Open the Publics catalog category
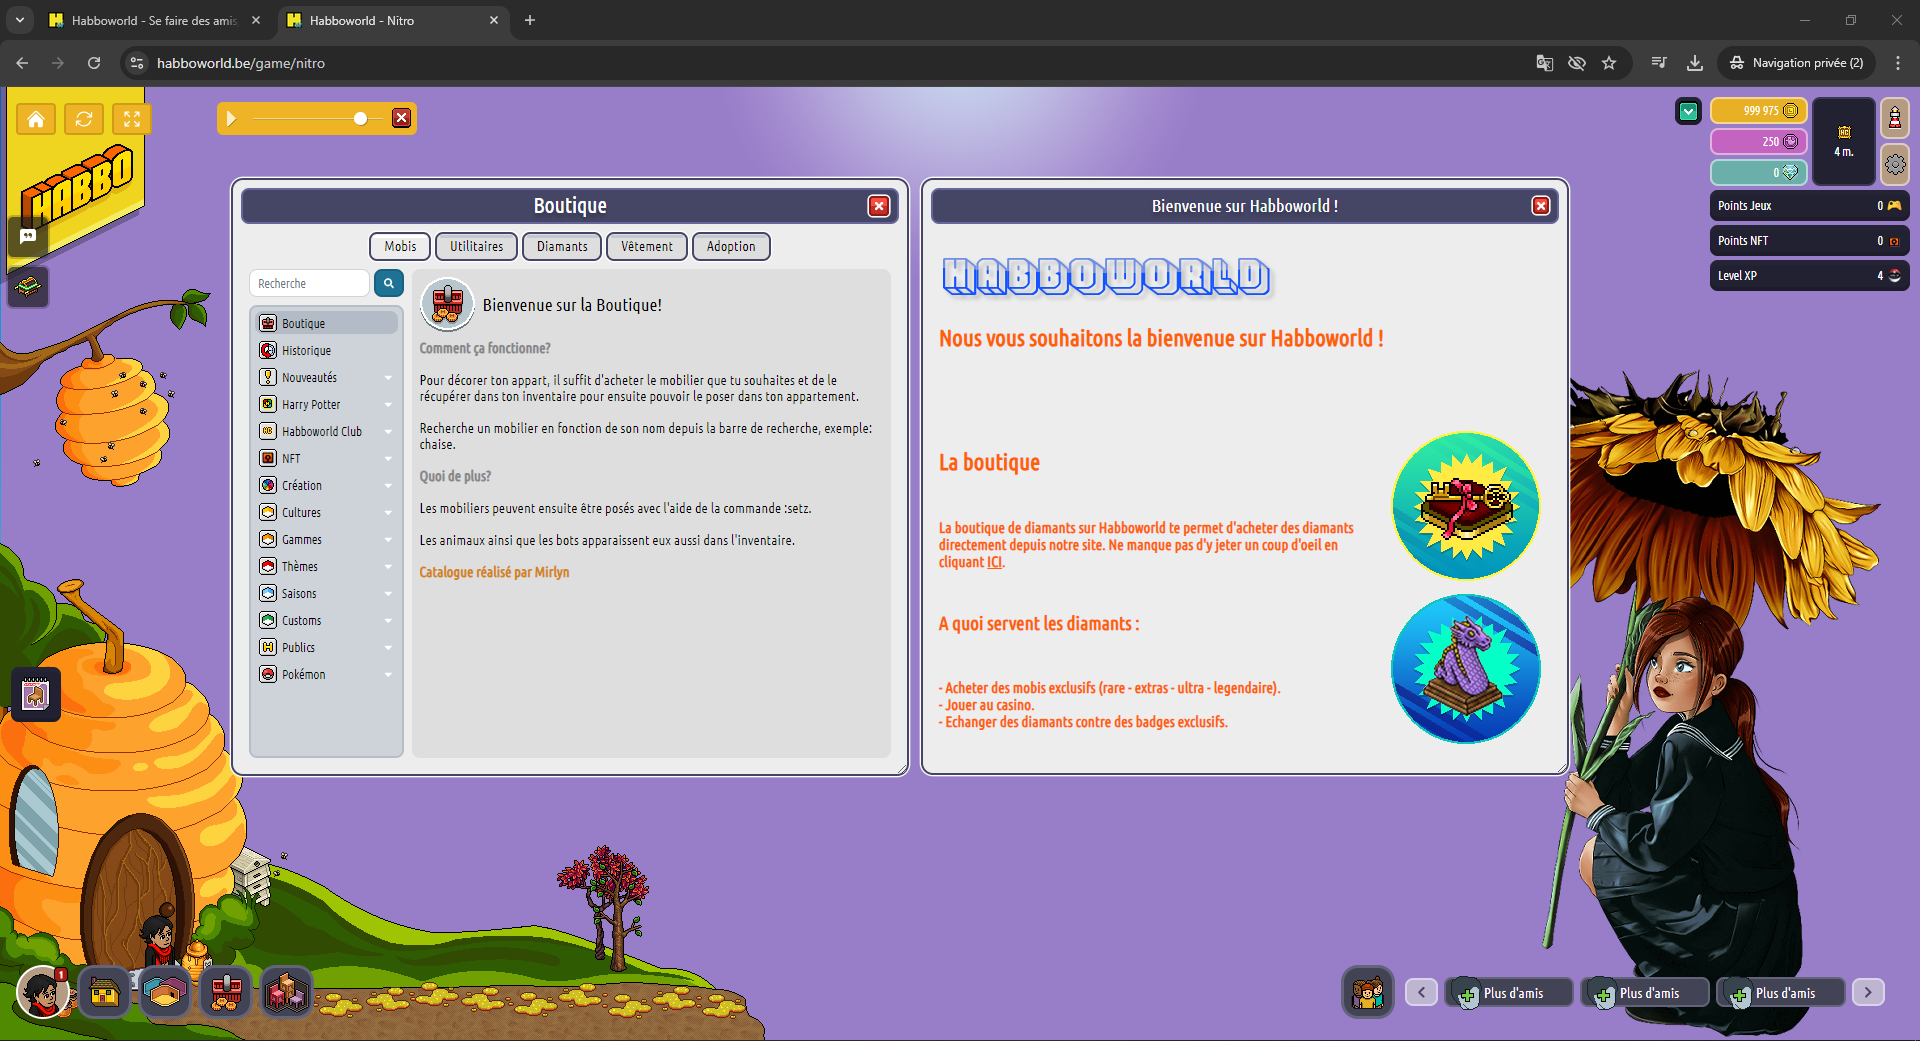The image size is (1920, 1041). [326, 647]
